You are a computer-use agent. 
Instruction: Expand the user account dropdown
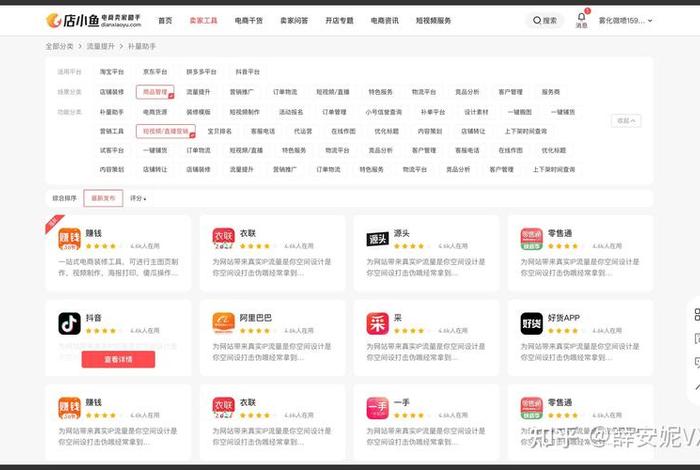coord(625,21)
